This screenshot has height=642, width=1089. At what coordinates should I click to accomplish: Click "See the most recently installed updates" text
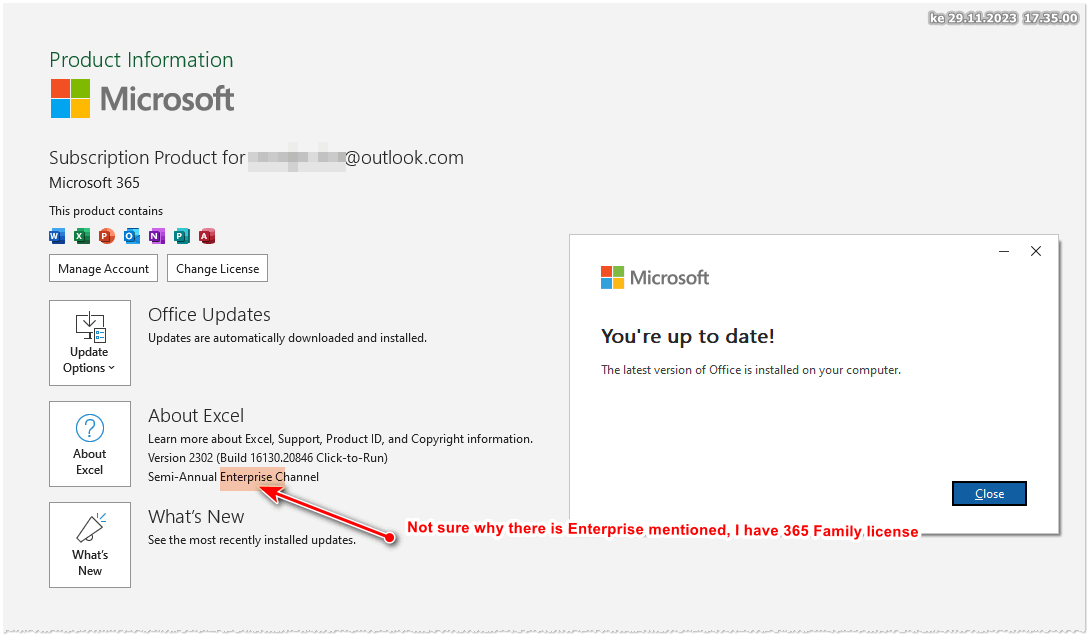(x=252, y=541)
